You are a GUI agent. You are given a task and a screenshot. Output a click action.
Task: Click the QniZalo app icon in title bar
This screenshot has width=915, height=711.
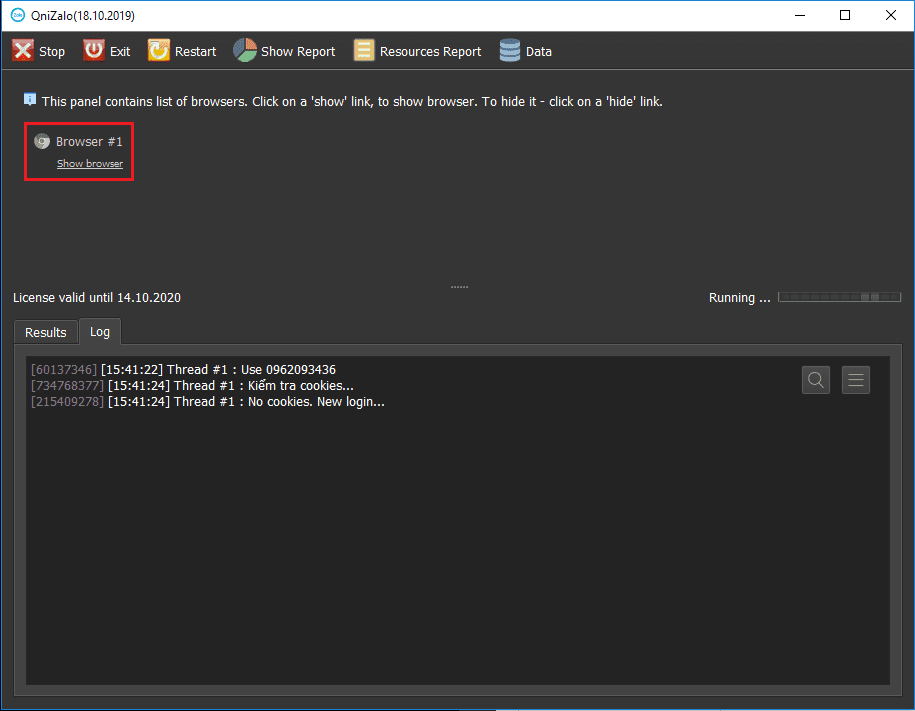click(17, 16)
